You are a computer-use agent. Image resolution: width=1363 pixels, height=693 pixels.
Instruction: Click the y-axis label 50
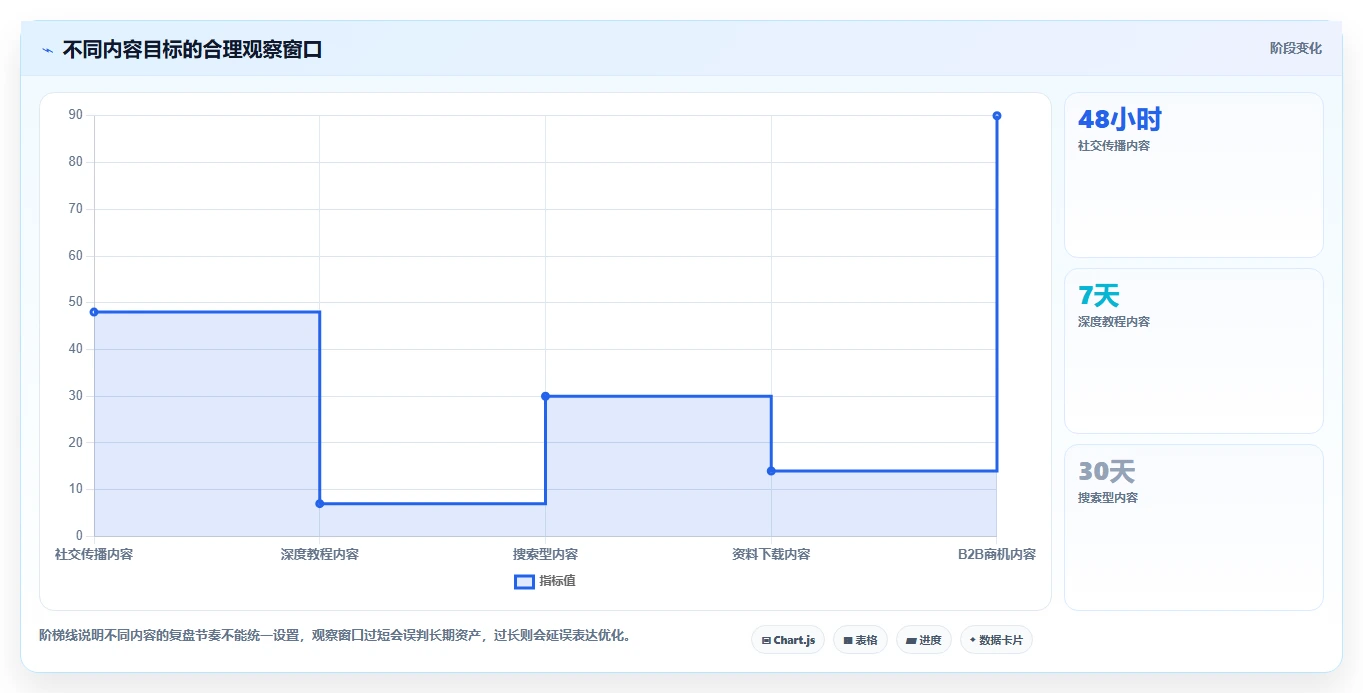click(x=75, y=302)
